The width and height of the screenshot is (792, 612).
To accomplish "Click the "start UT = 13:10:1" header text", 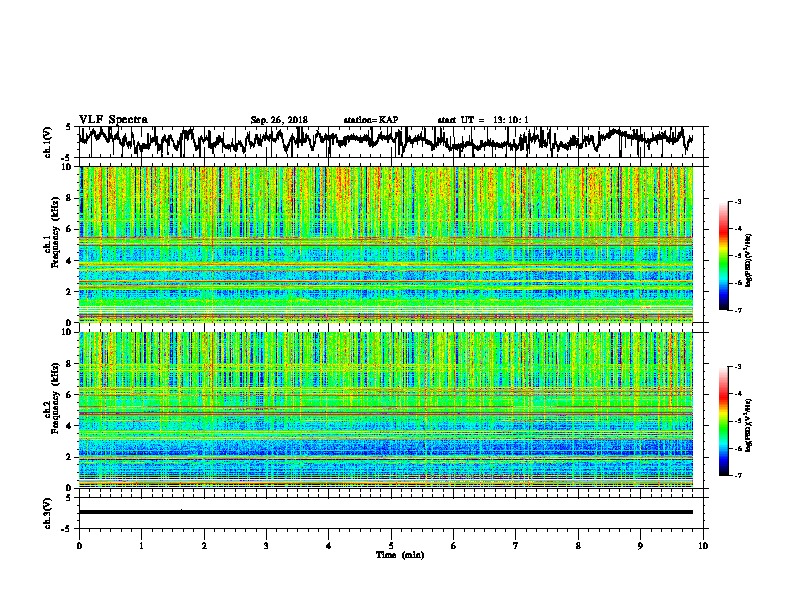I will 483,120.
